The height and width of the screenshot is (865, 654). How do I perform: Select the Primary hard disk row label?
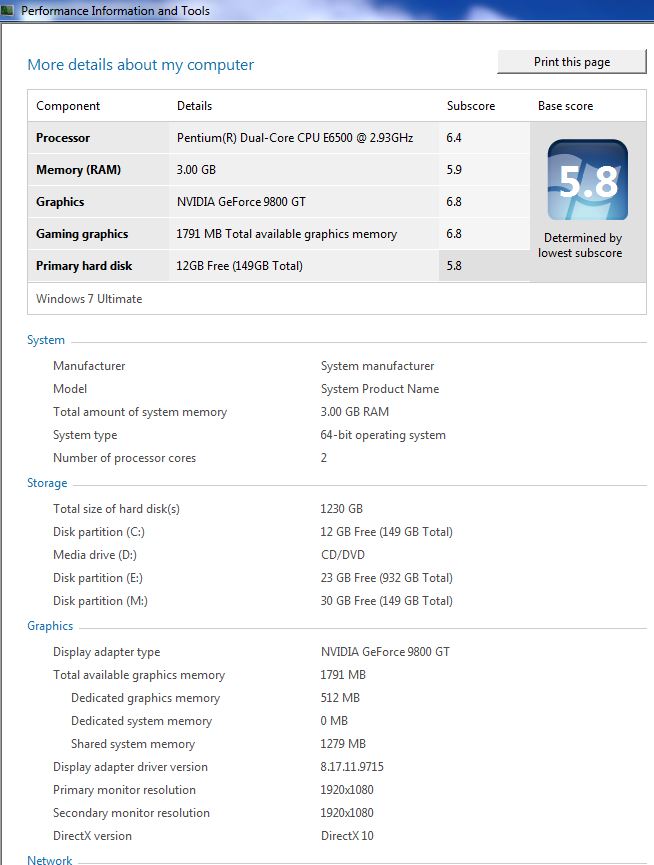click(x=84, y=266)
